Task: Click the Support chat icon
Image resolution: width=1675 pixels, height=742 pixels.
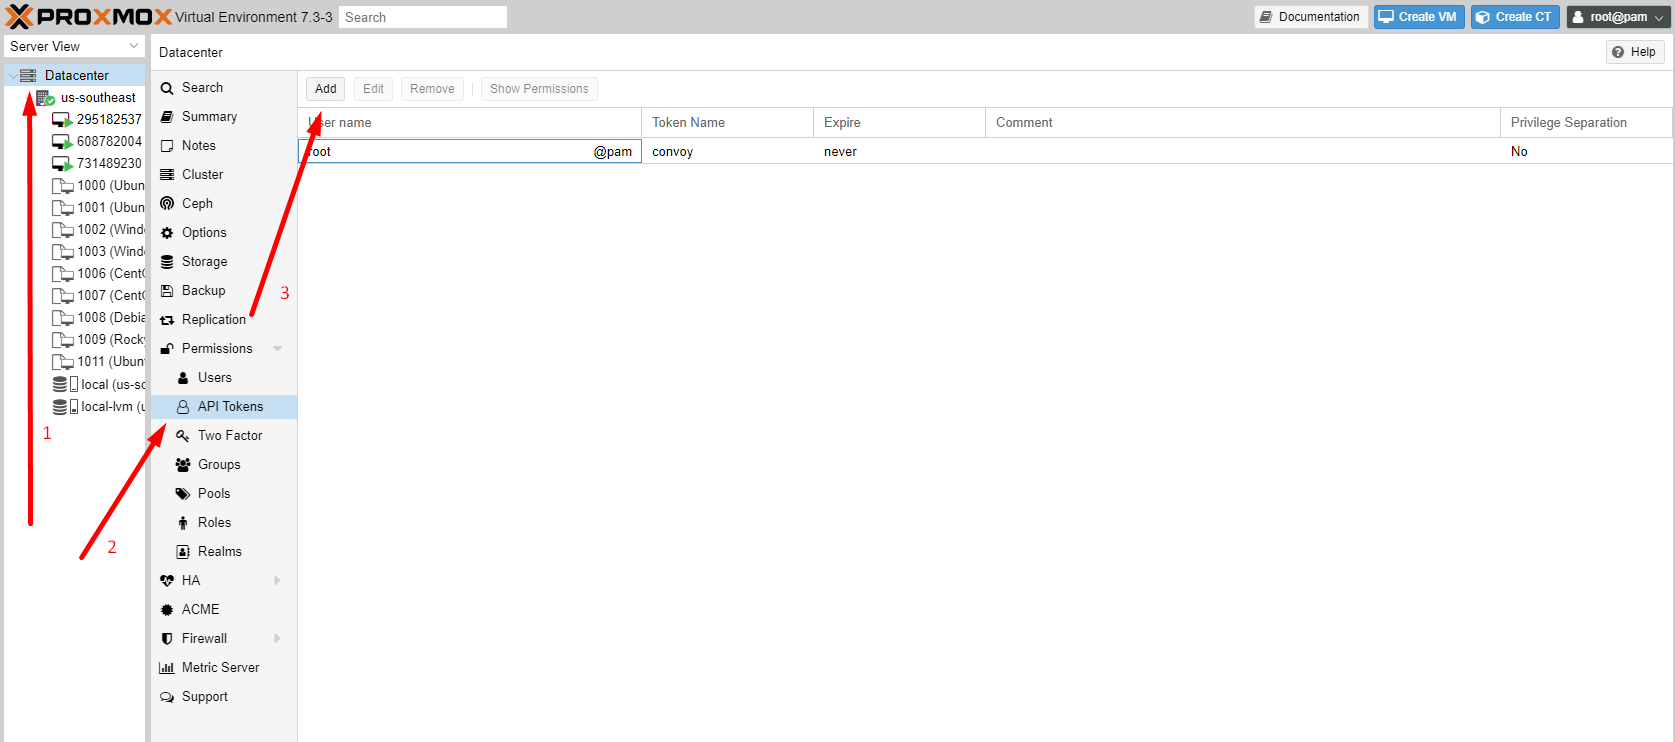Action: click(x=167, y=697)
